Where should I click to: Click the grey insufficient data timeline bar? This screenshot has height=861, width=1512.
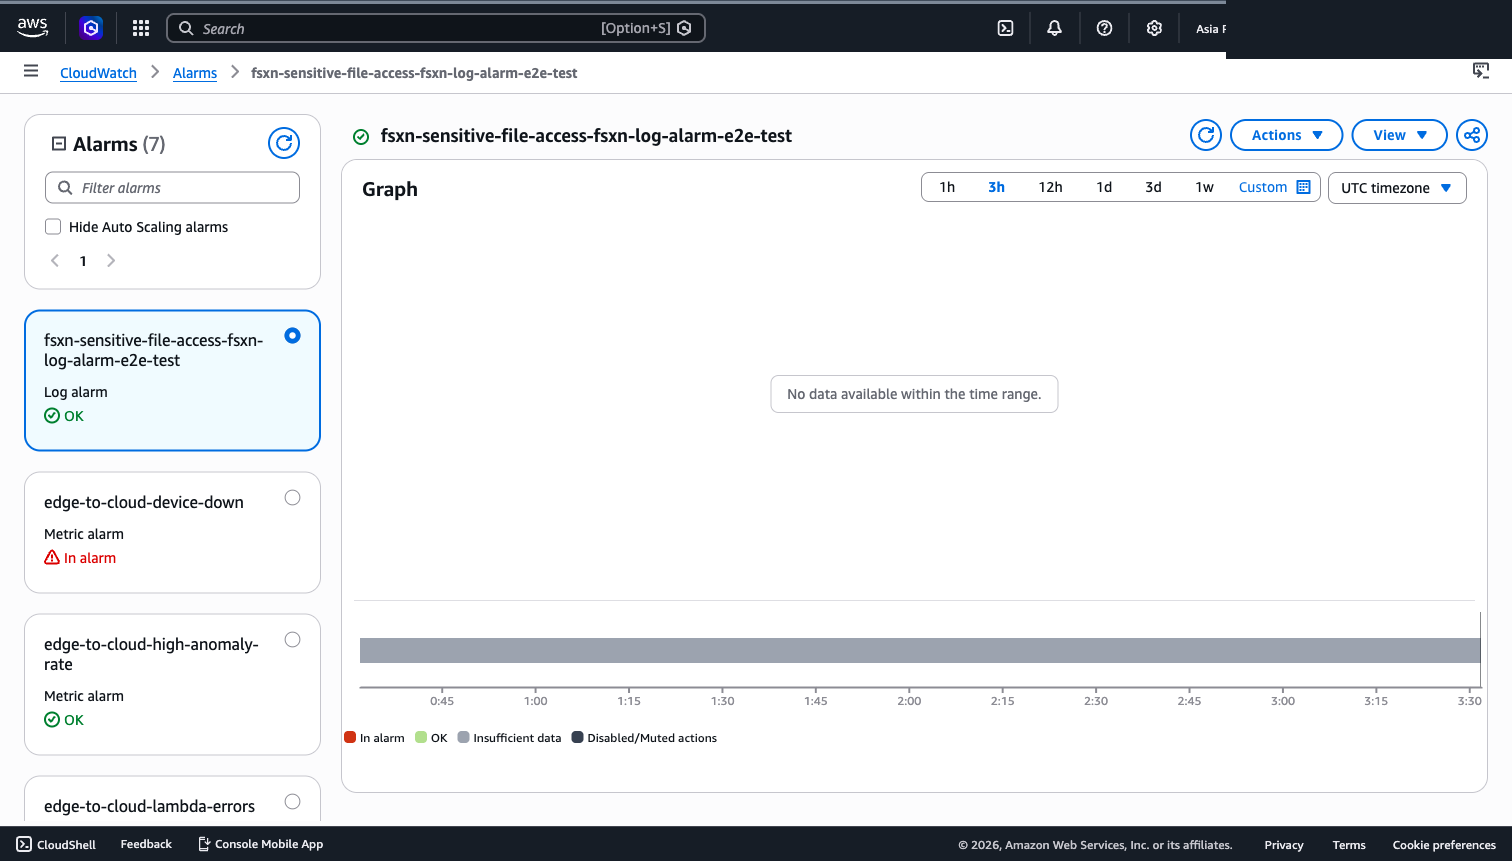point(920,650)
